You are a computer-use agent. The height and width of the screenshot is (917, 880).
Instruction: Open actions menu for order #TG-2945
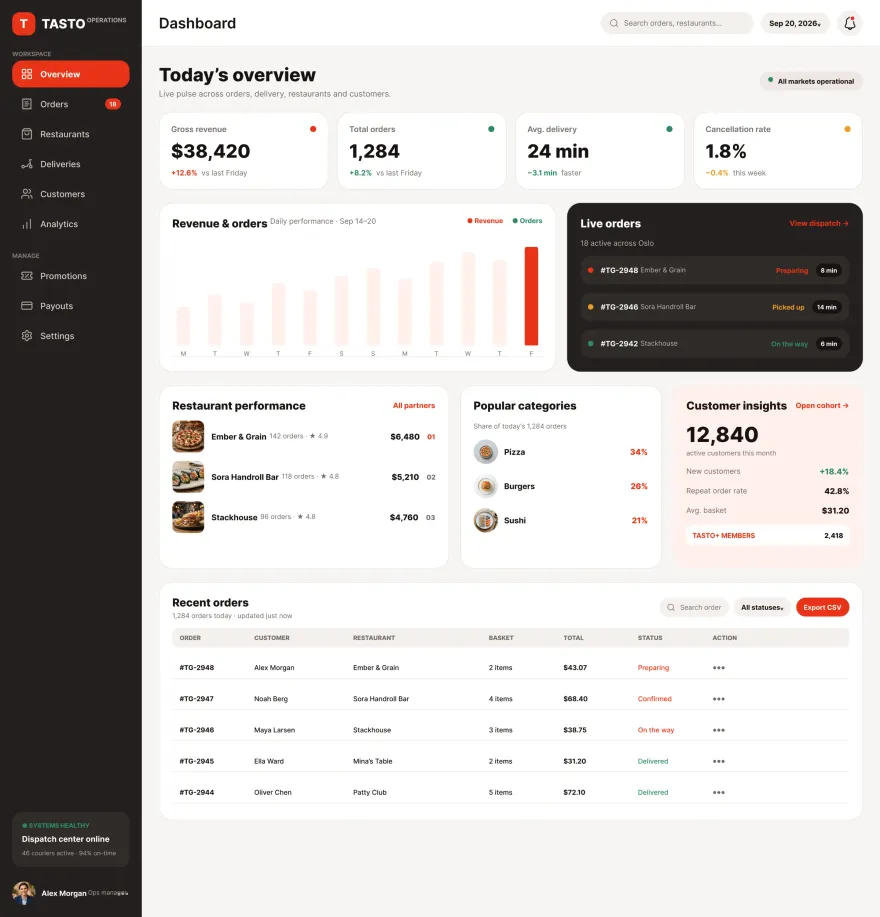point(719,761)
